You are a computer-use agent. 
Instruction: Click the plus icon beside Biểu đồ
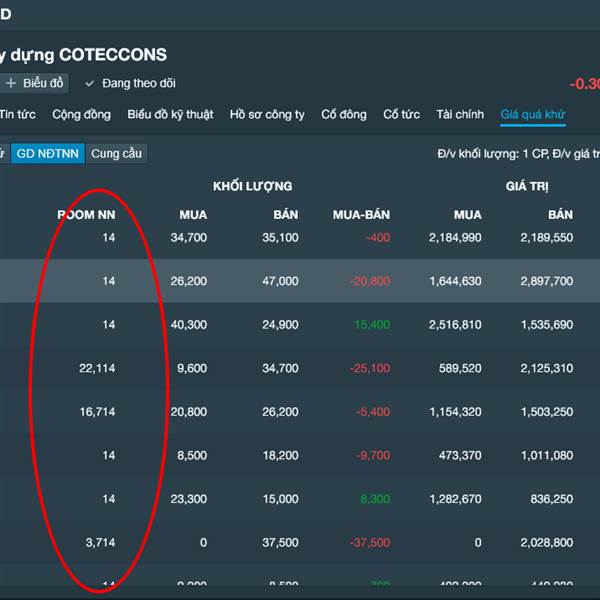point(11,83)
